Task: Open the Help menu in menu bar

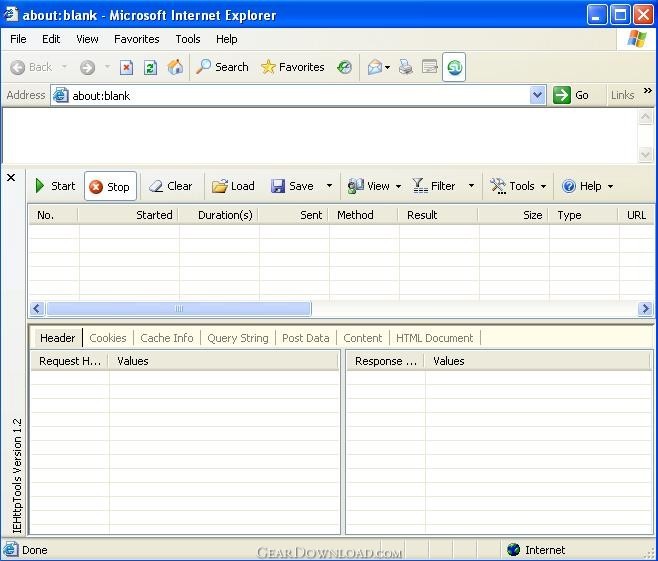Action: (x=227, y=39)
